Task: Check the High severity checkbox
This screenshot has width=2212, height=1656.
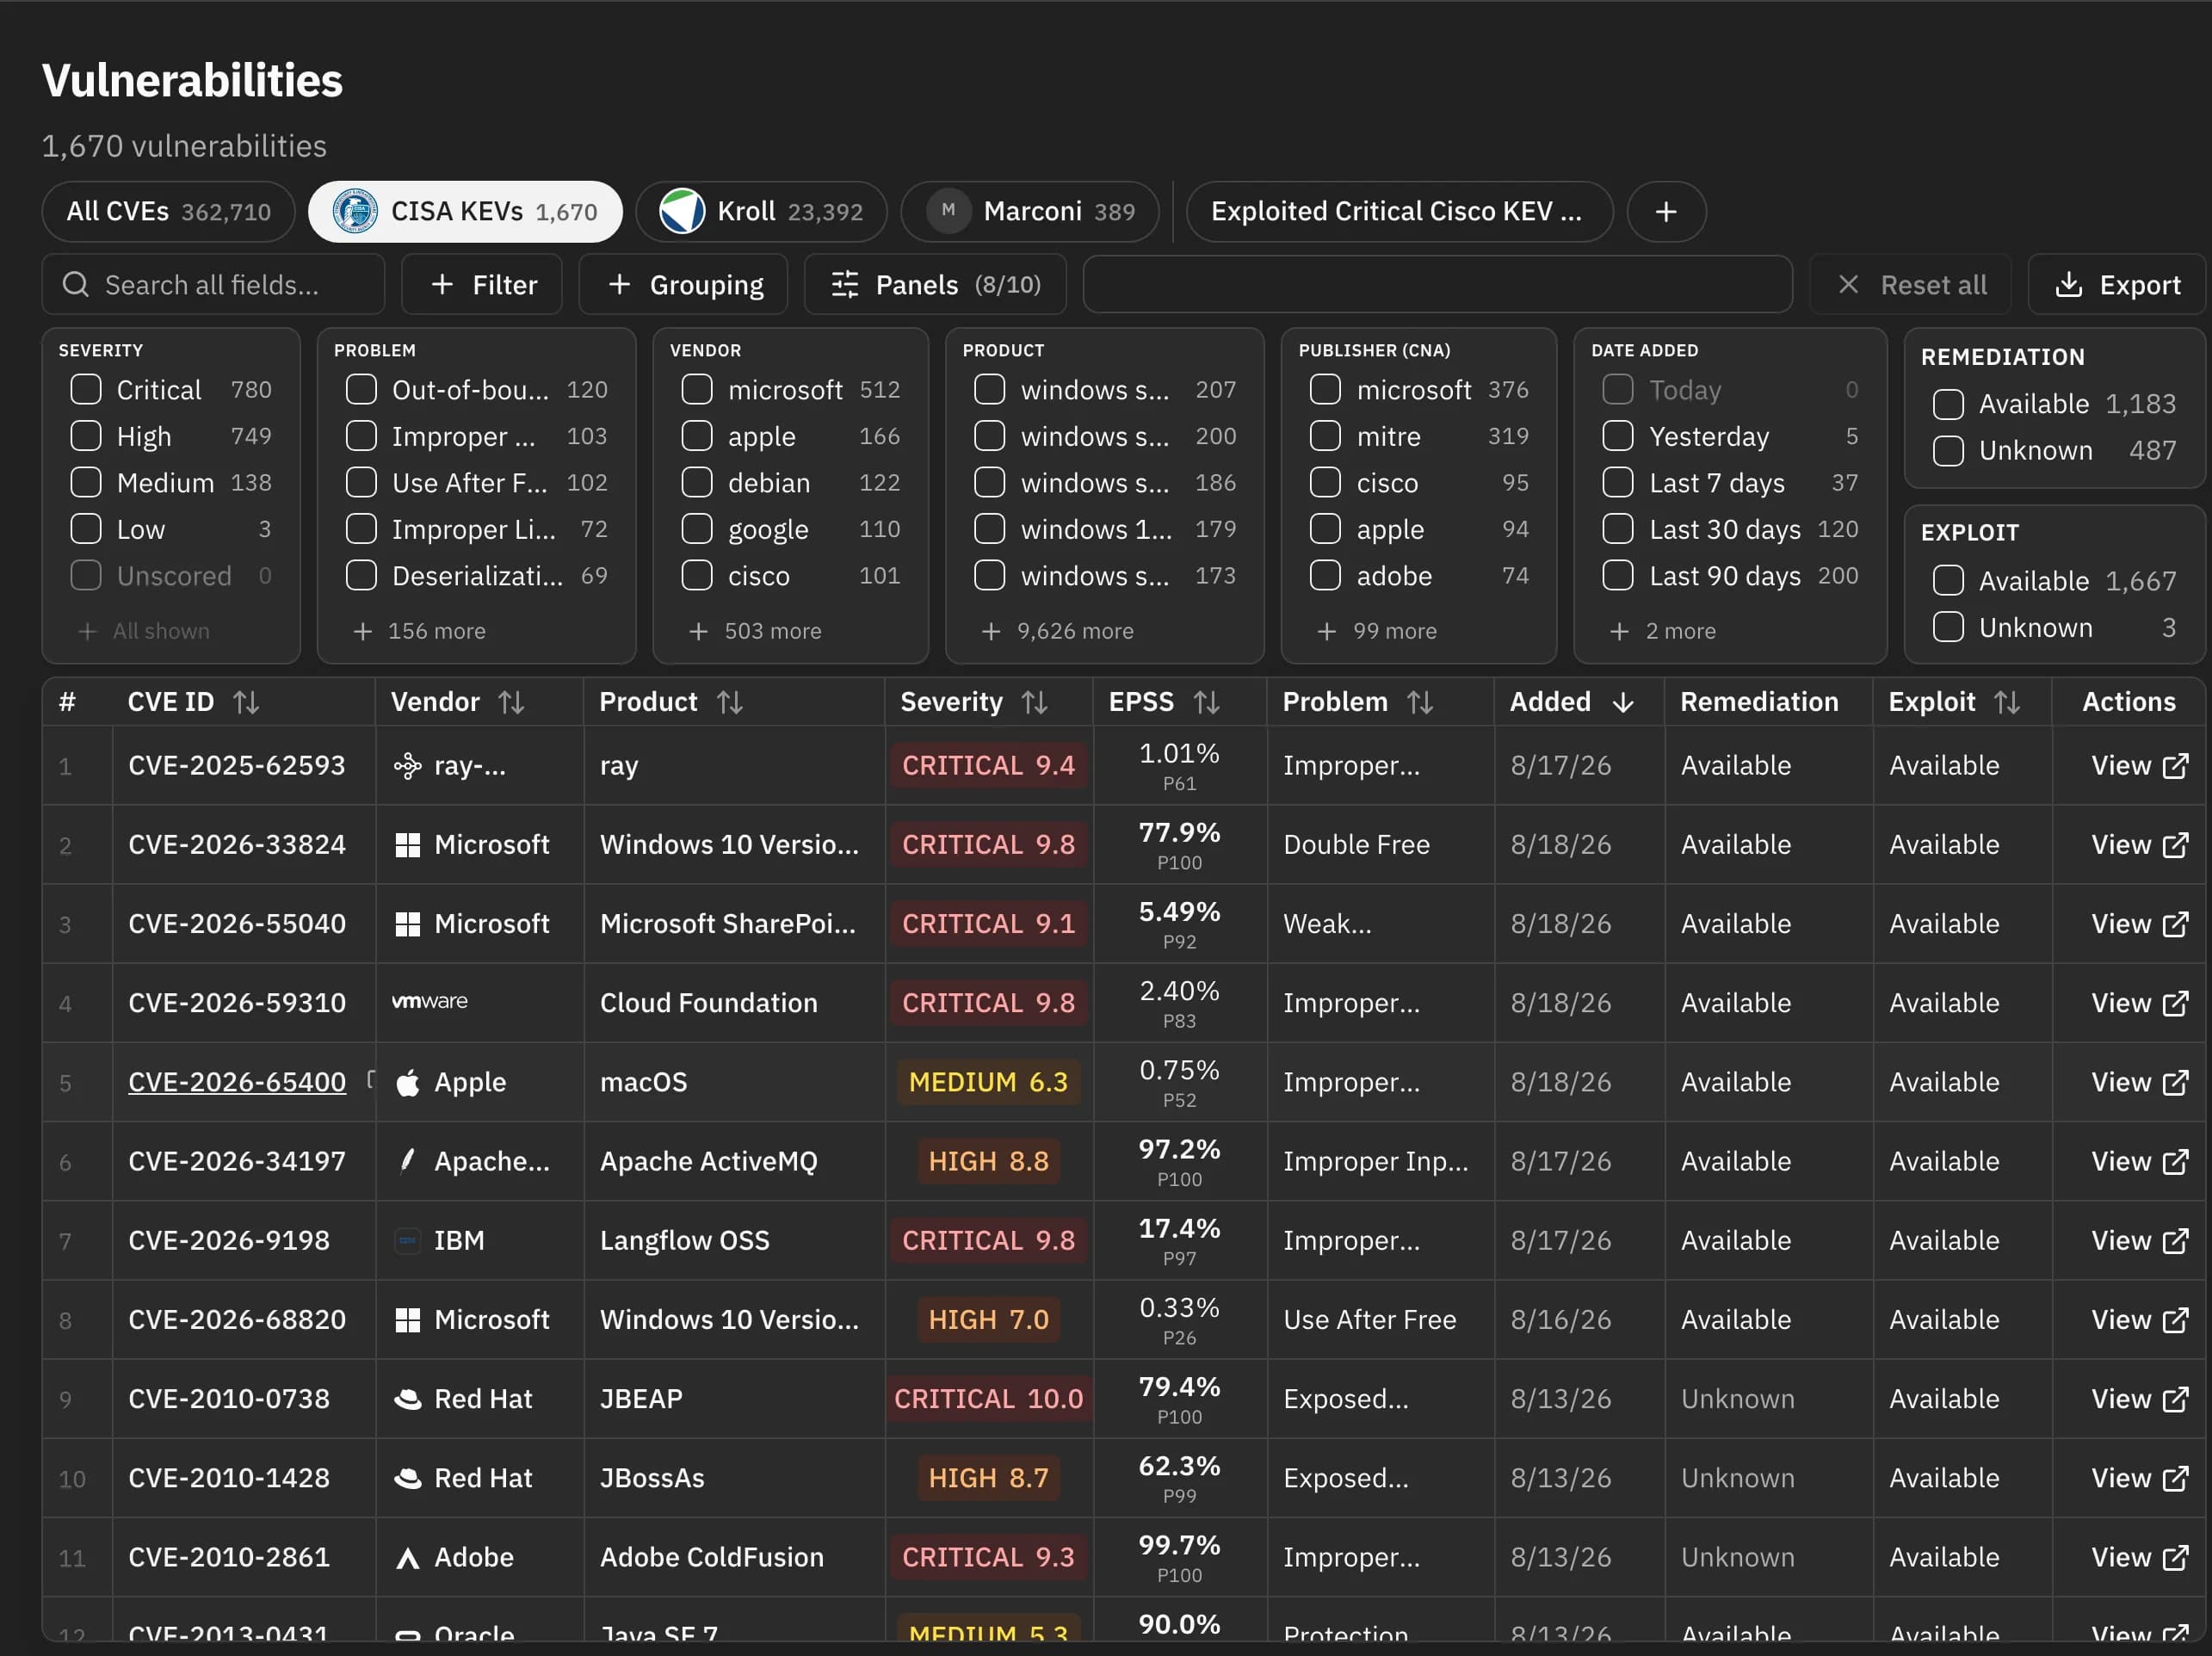Action: tap(86, 436)
